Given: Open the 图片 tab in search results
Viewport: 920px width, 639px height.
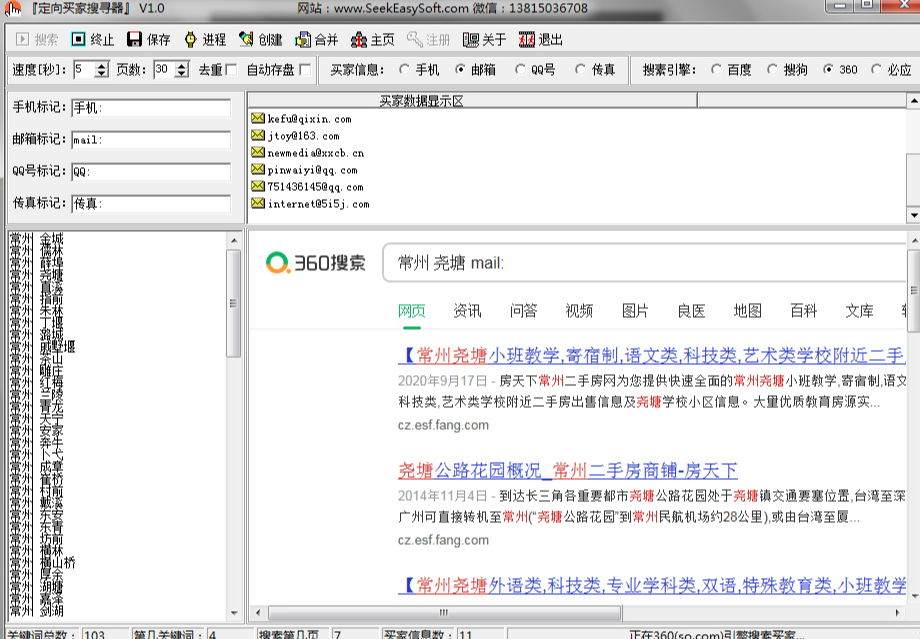Looking at the screenshot, I should [635, 311].
